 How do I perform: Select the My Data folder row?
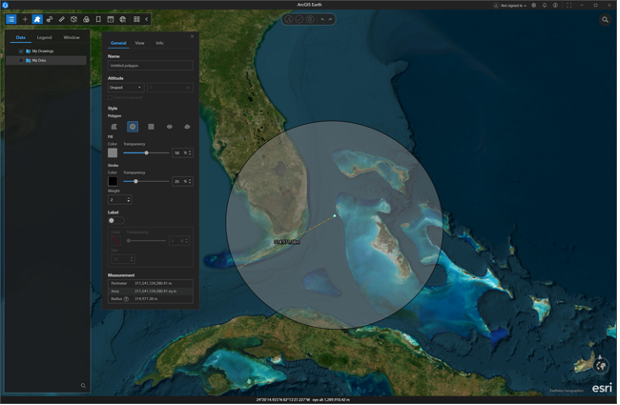pos(47,61)
